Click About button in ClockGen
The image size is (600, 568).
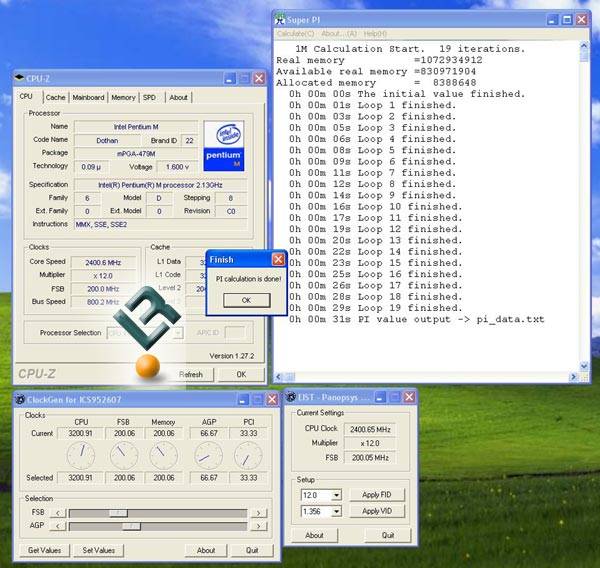tap(206, 550)
